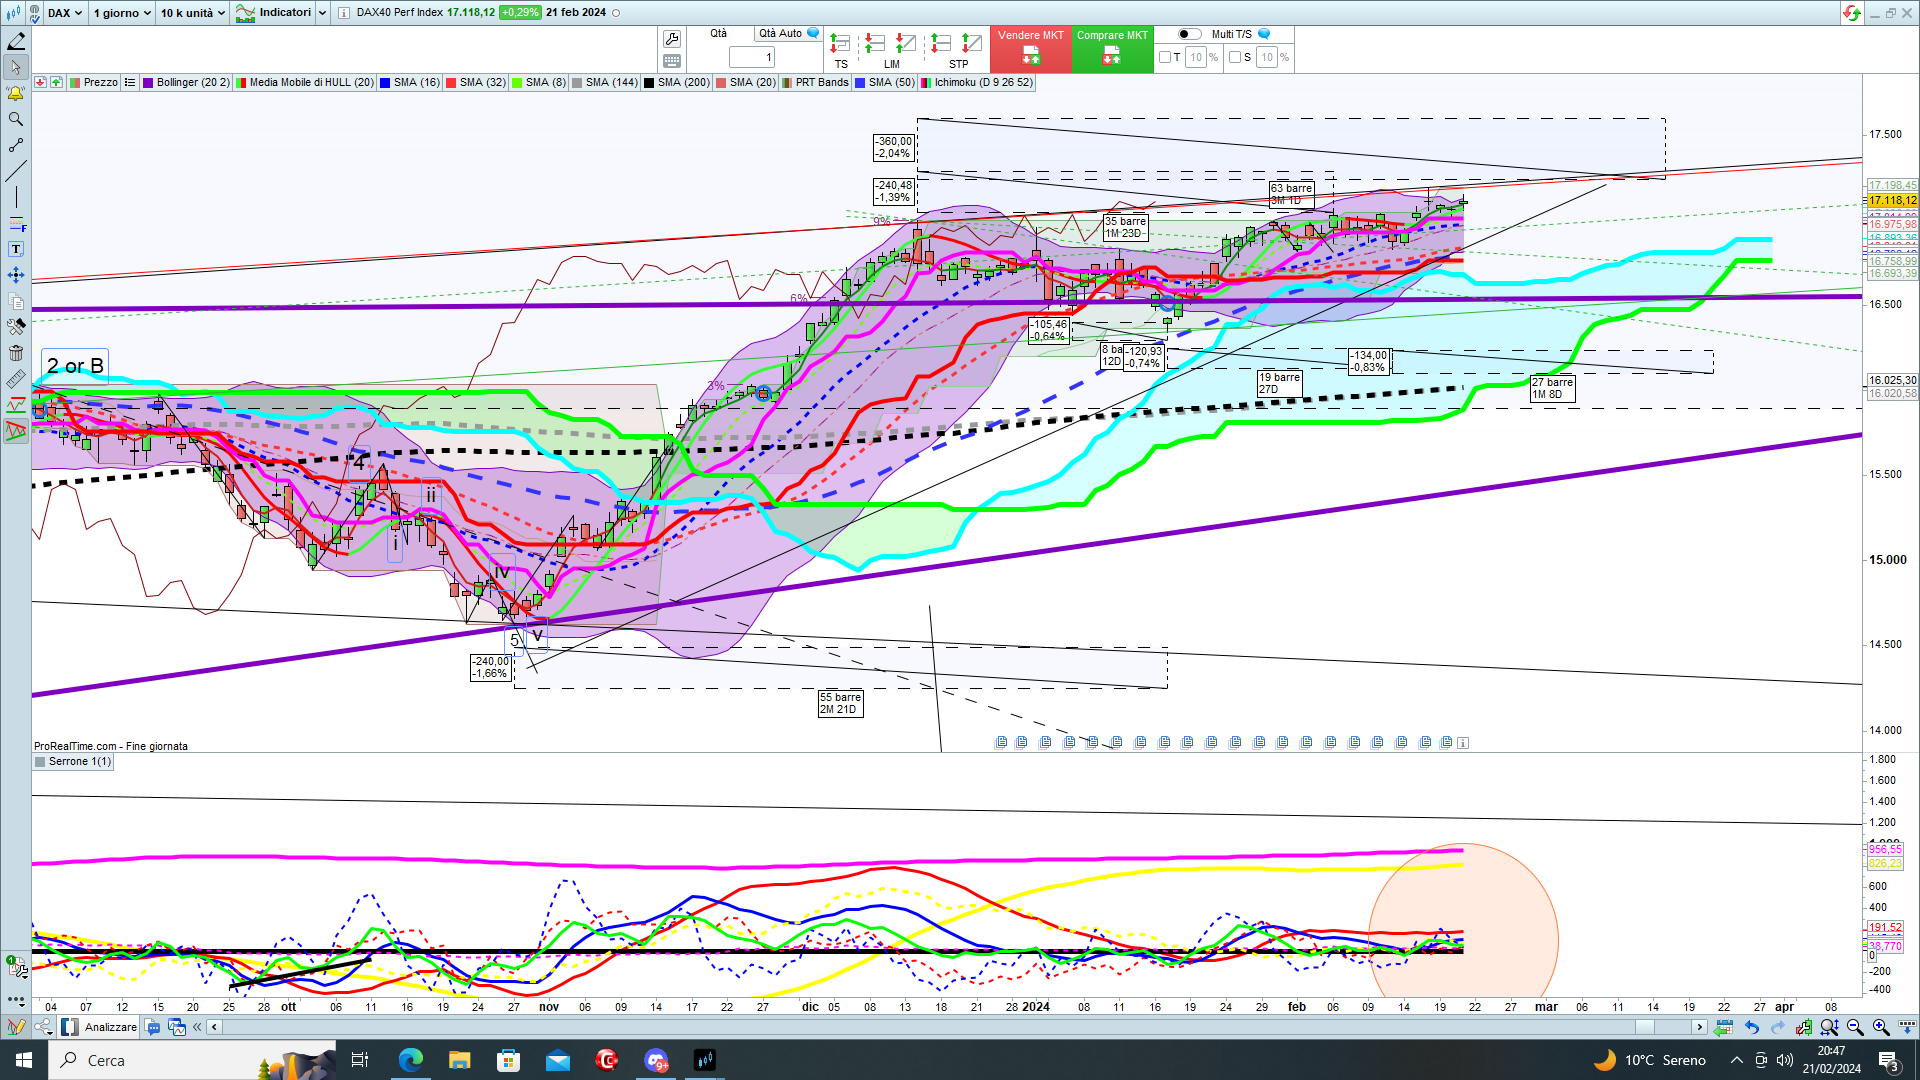Click the horizontal scrollbar right arrow

click(1699, 1027)
